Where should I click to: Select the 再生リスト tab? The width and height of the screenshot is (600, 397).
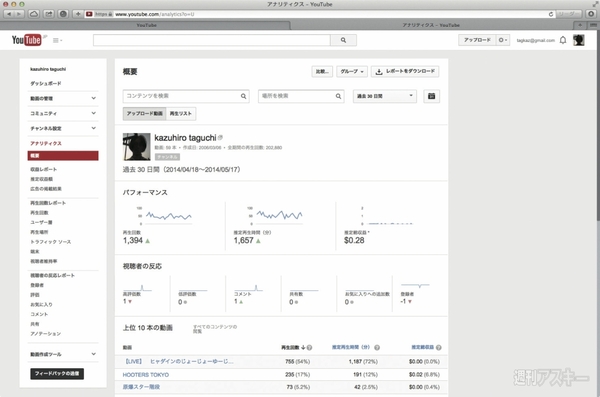pyautogui.click(x=181, y=114)
